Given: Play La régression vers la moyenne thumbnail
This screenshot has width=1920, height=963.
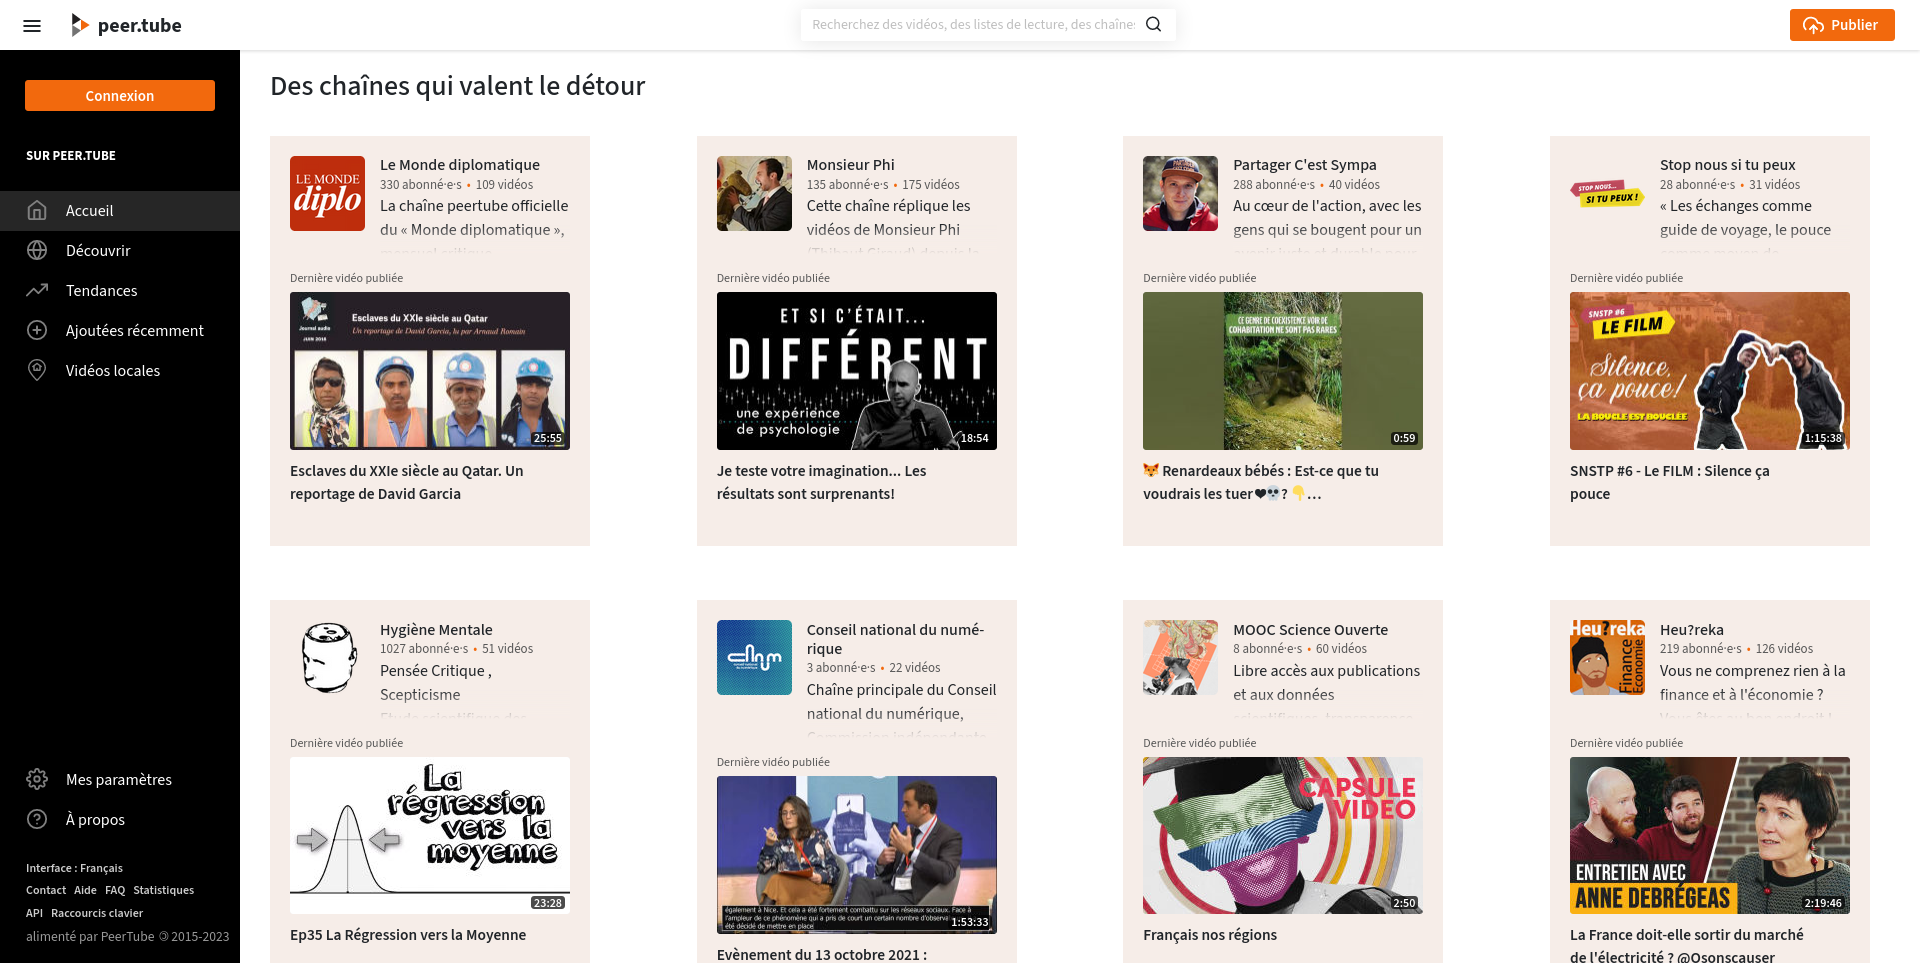Looking at the screenshot, I should [430, 835].
